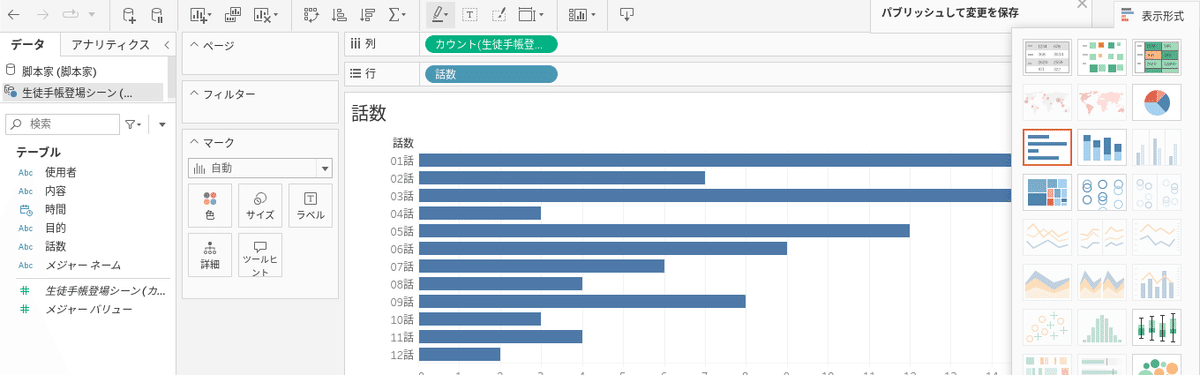Collapse the フィルター card
Viewport: 1200px width, 375px height.
click(194, 94)
